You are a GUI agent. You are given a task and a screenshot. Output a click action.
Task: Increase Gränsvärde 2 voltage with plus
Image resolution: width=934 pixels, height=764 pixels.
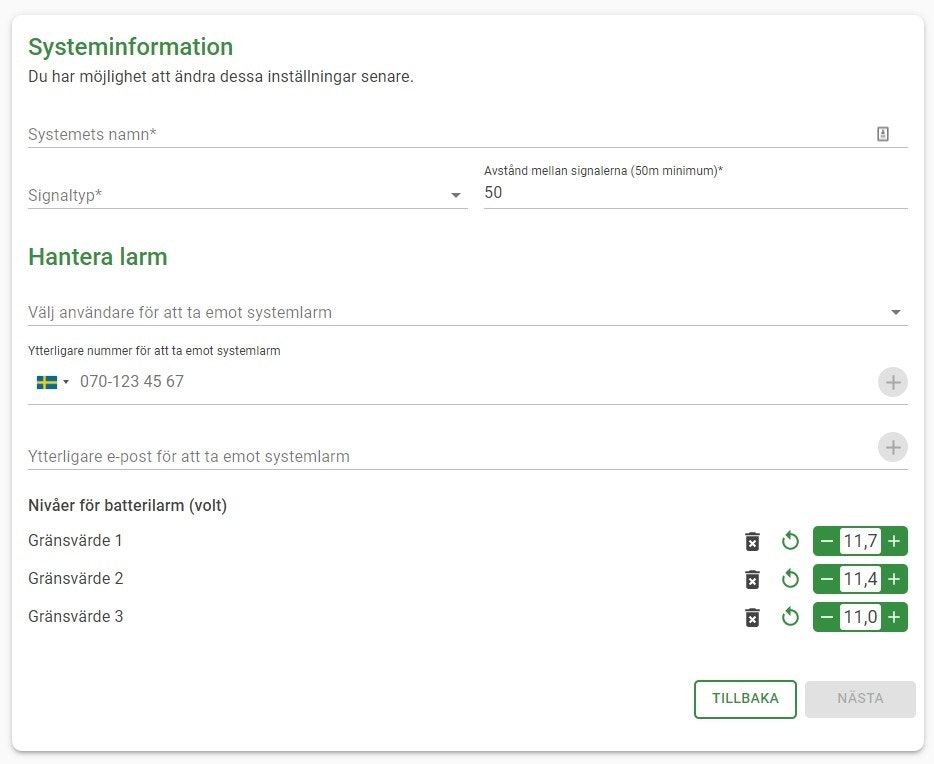click(894, 579)
